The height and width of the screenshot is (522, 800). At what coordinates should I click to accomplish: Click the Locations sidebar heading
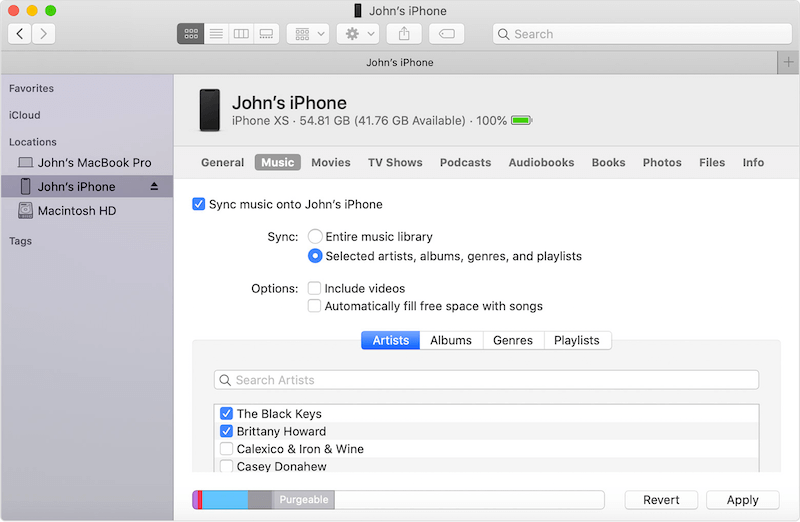pyautogui.click(x=33, y=142)
